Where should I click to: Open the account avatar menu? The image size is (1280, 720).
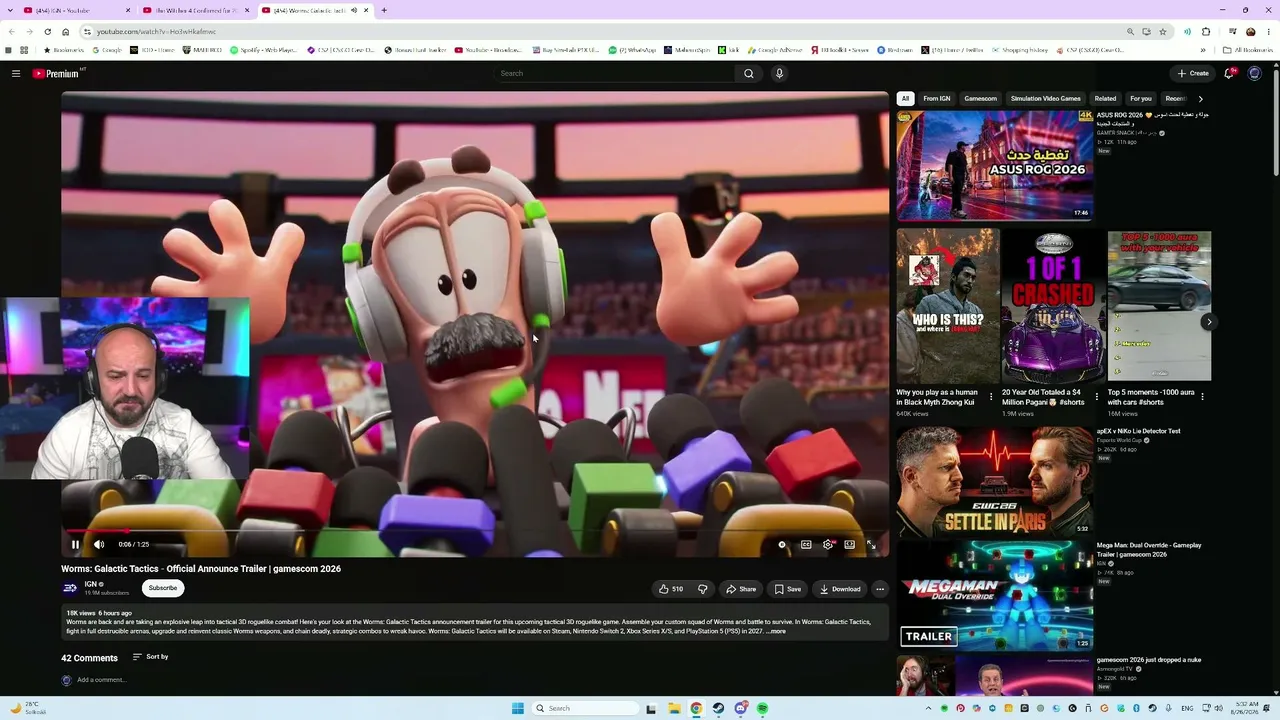click(x=1255, y=73)
